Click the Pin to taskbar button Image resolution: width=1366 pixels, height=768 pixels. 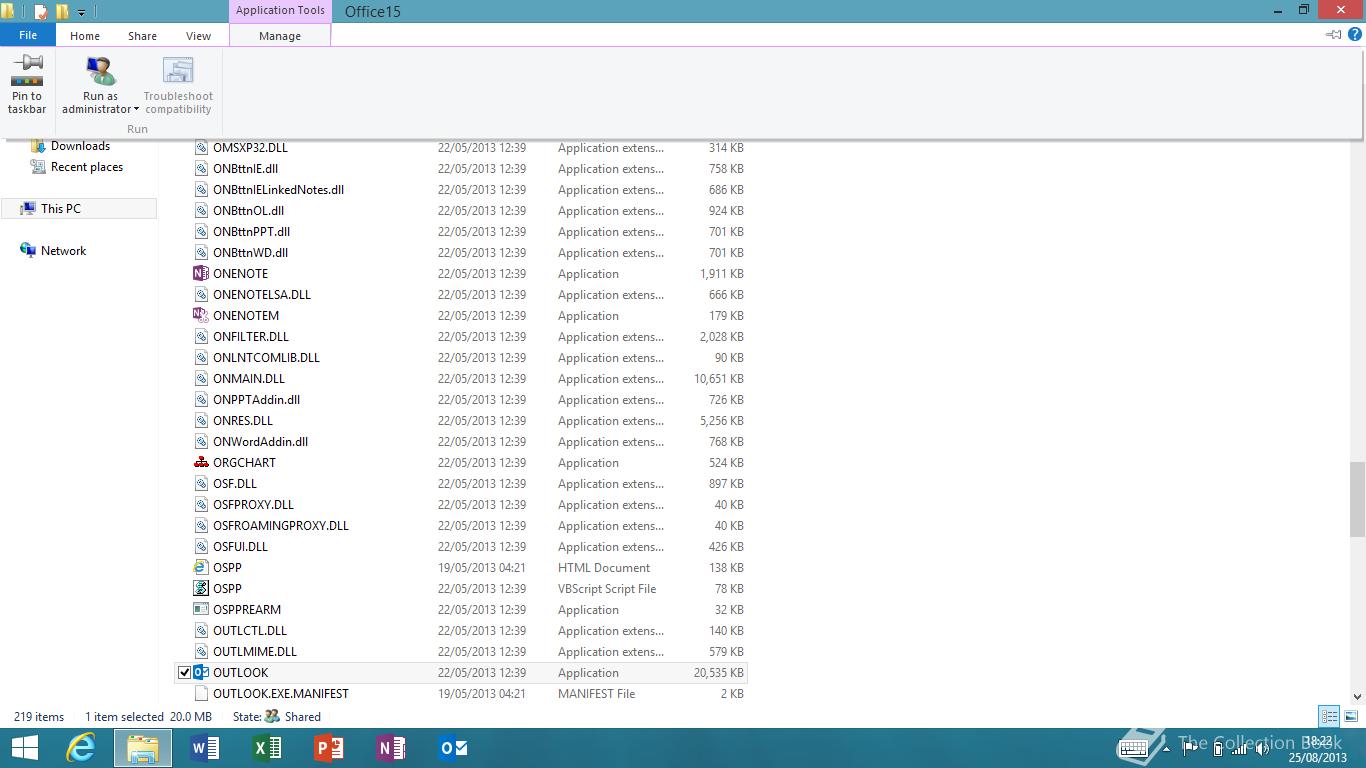[27, 84]
